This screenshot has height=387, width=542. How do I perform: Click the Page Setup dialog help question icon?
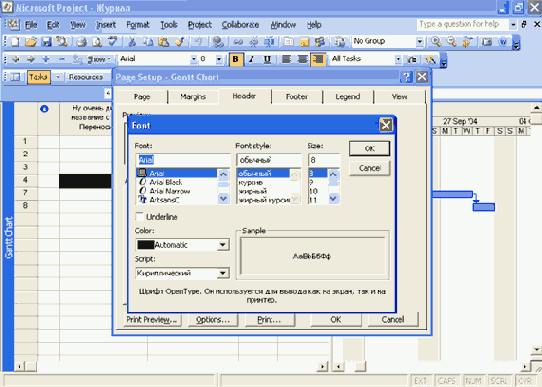tap(406, 77)
